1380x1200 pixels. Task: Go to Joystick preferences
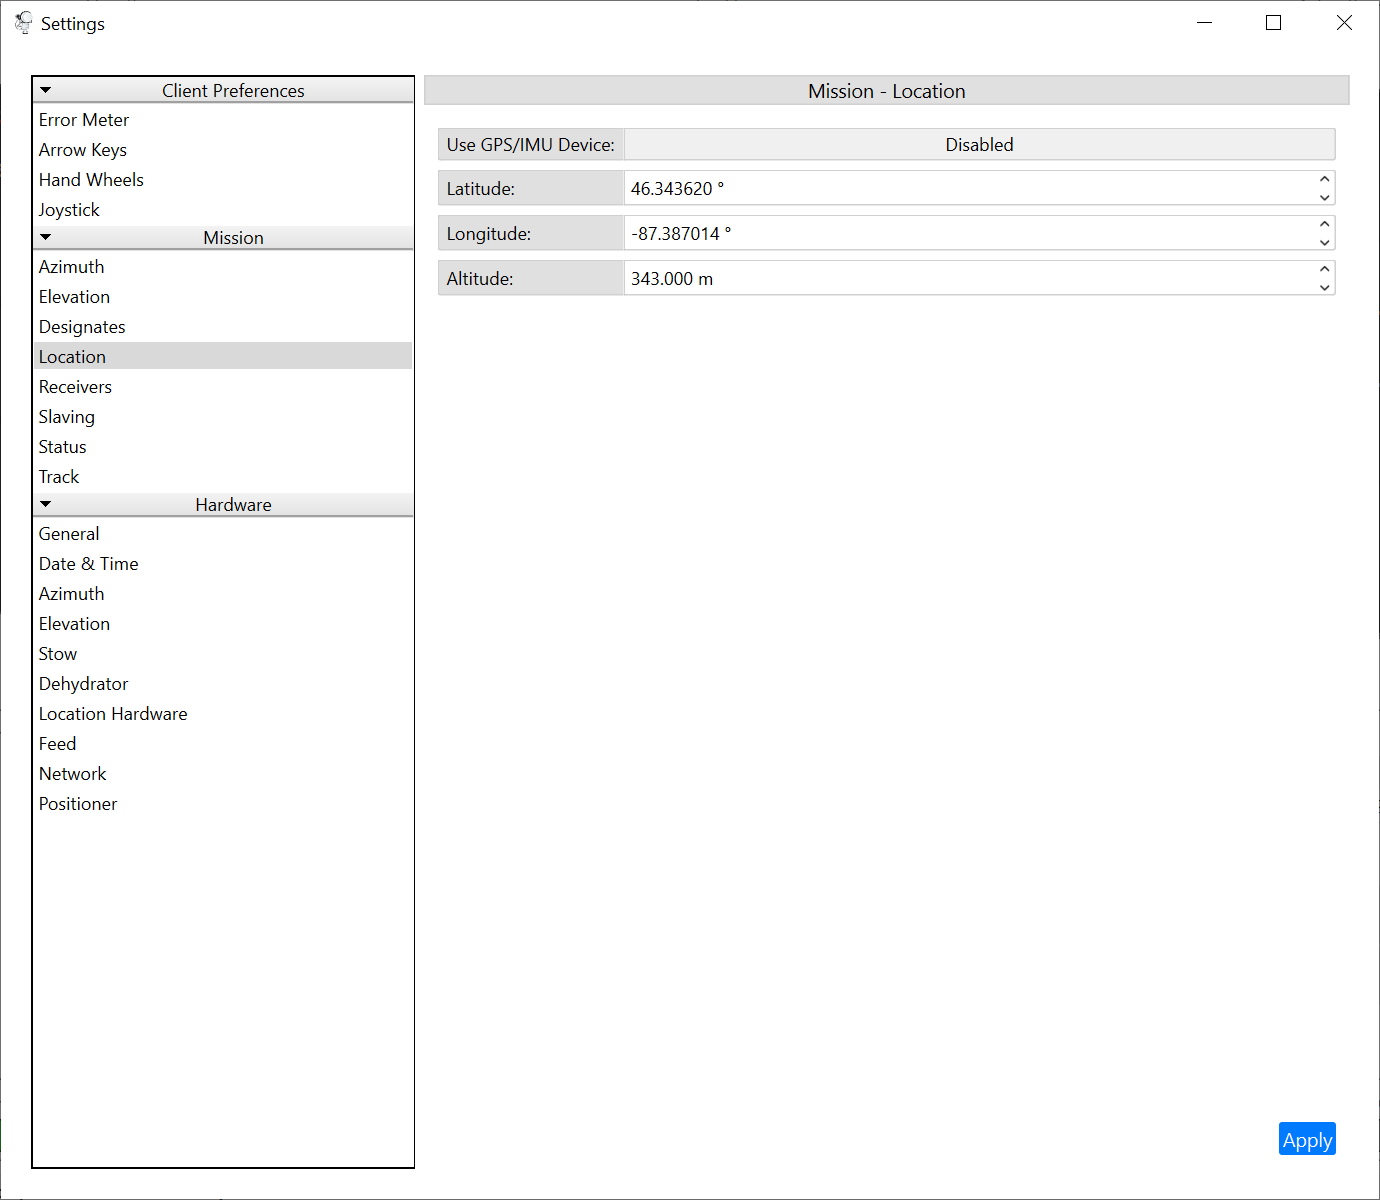tap(223, 210)
